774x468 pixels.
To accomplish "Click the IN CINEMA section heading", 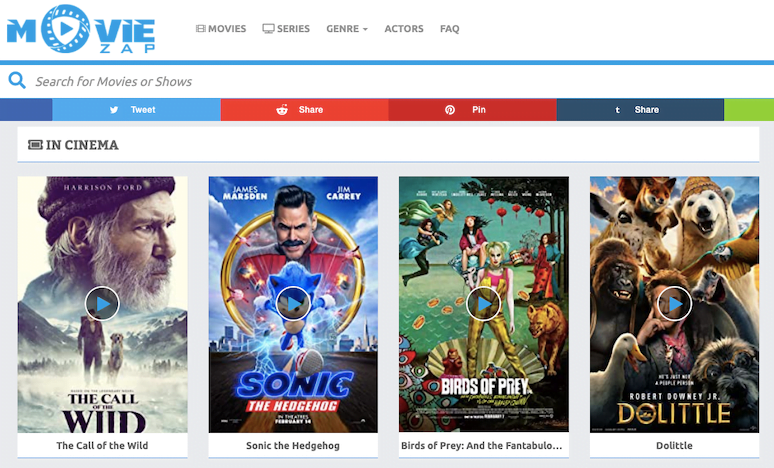I will coord(82,145).
